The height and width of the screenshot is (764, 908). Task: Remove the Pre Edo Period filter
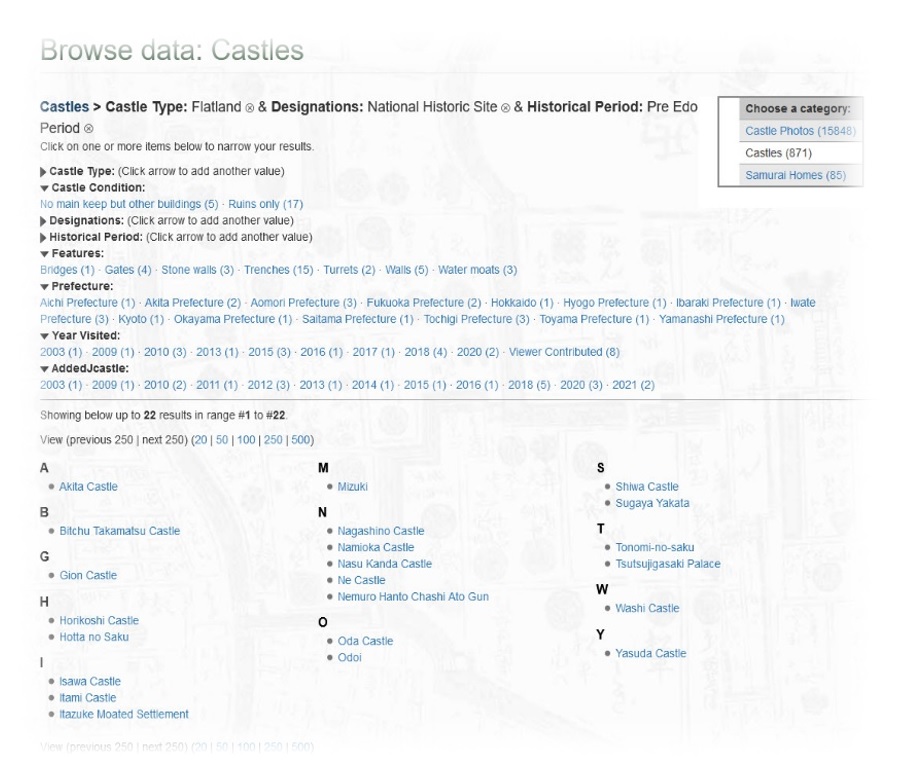89,129
